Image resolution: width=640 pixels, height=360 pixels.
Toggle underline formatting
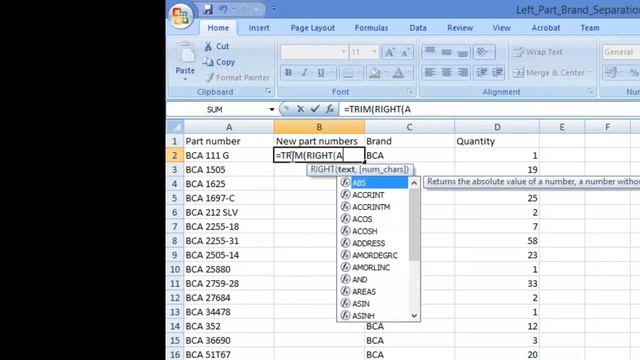point(321,73)
